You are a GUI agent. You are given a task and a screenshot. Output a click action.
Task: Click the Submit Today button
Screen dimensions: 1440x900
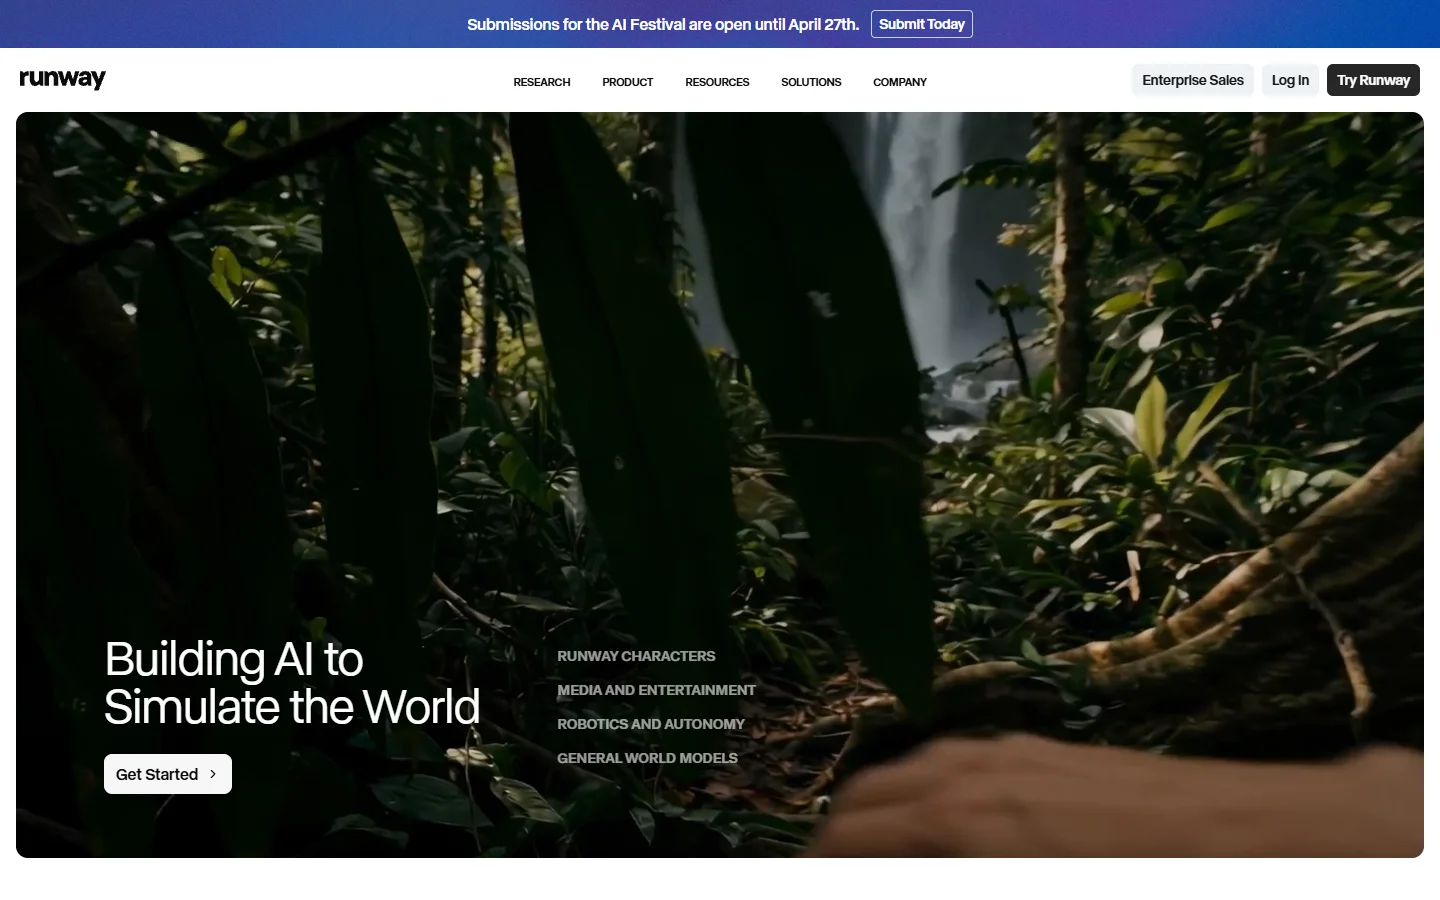pyautogui.click(x=921, y=23)
